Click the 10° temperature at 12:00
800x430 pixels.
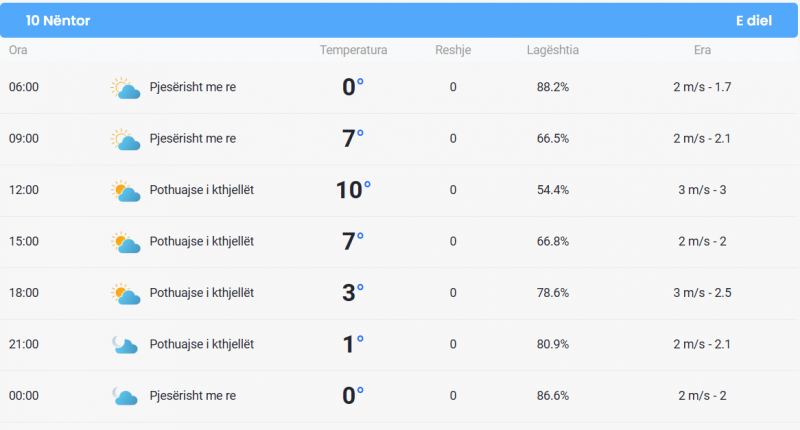(x=353, y=190)
